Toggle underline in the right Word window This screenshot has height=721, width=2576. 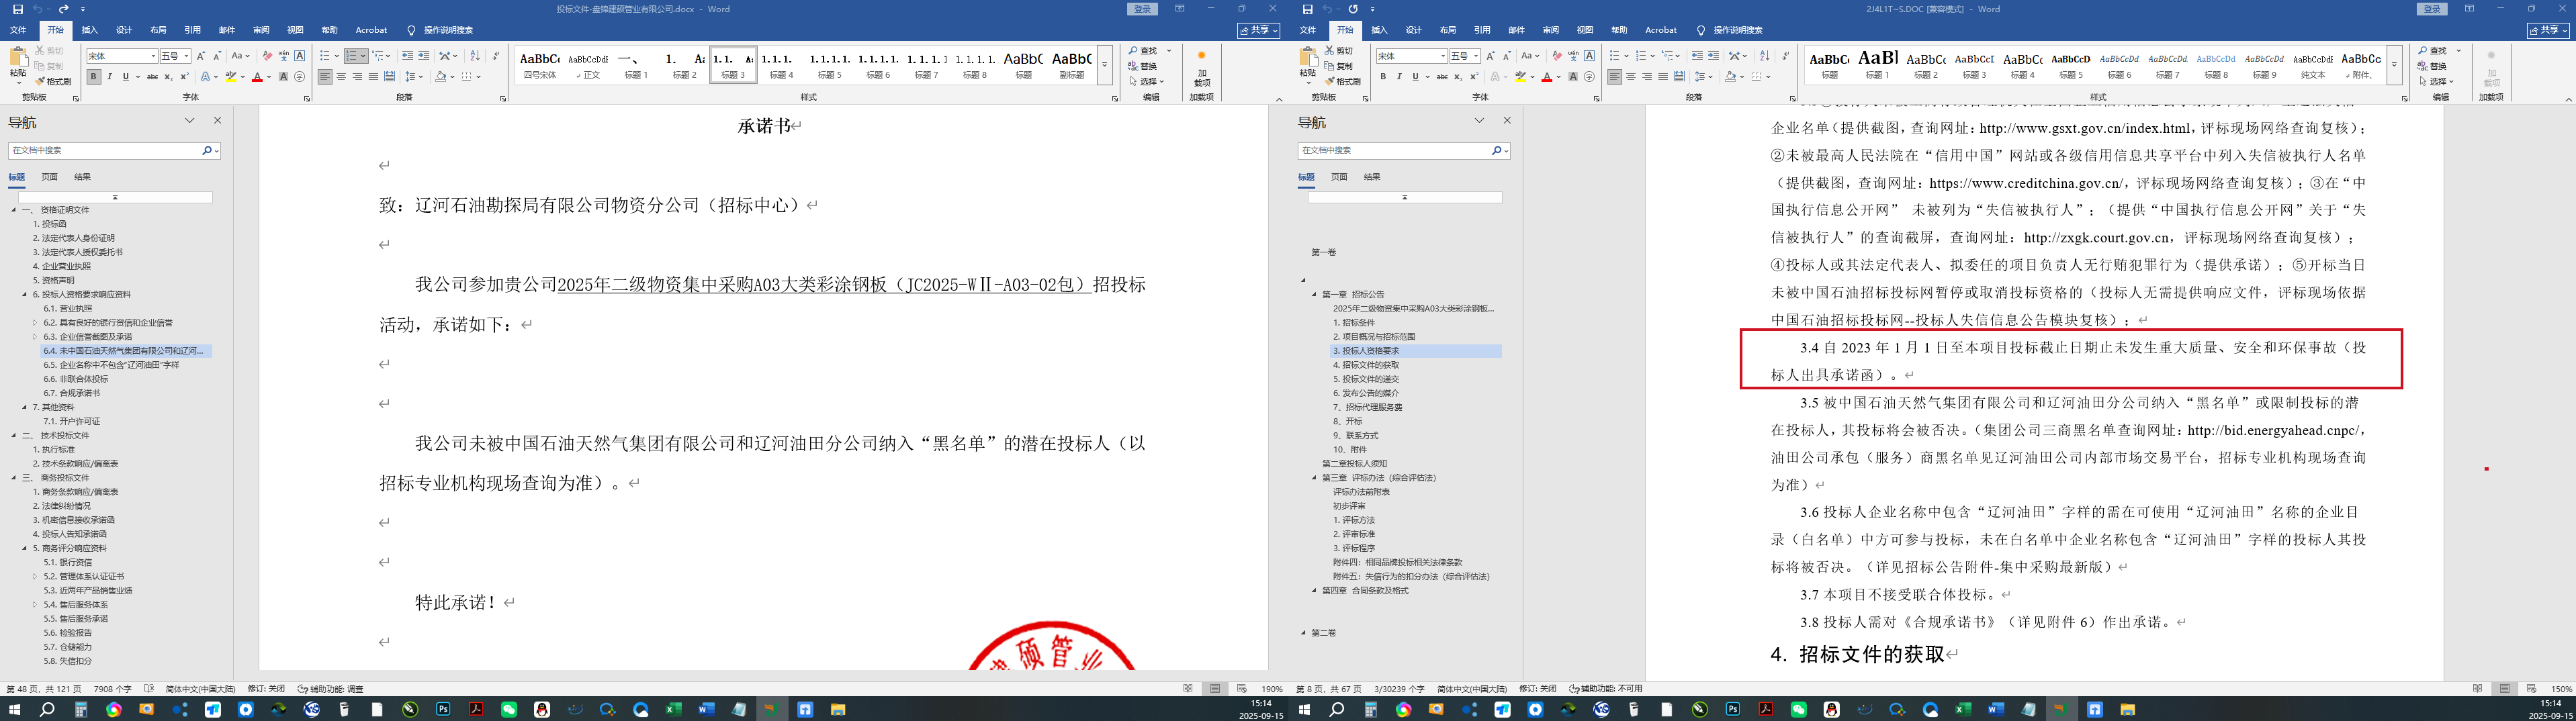coord(1415,76)
